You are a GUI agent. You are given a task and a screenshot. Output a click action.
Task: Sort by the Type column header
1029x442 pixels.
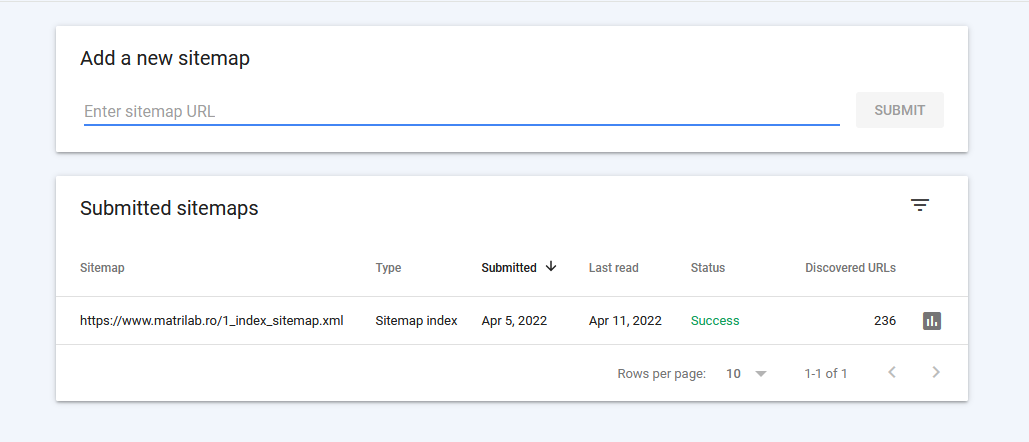click(x=388, y=268)
